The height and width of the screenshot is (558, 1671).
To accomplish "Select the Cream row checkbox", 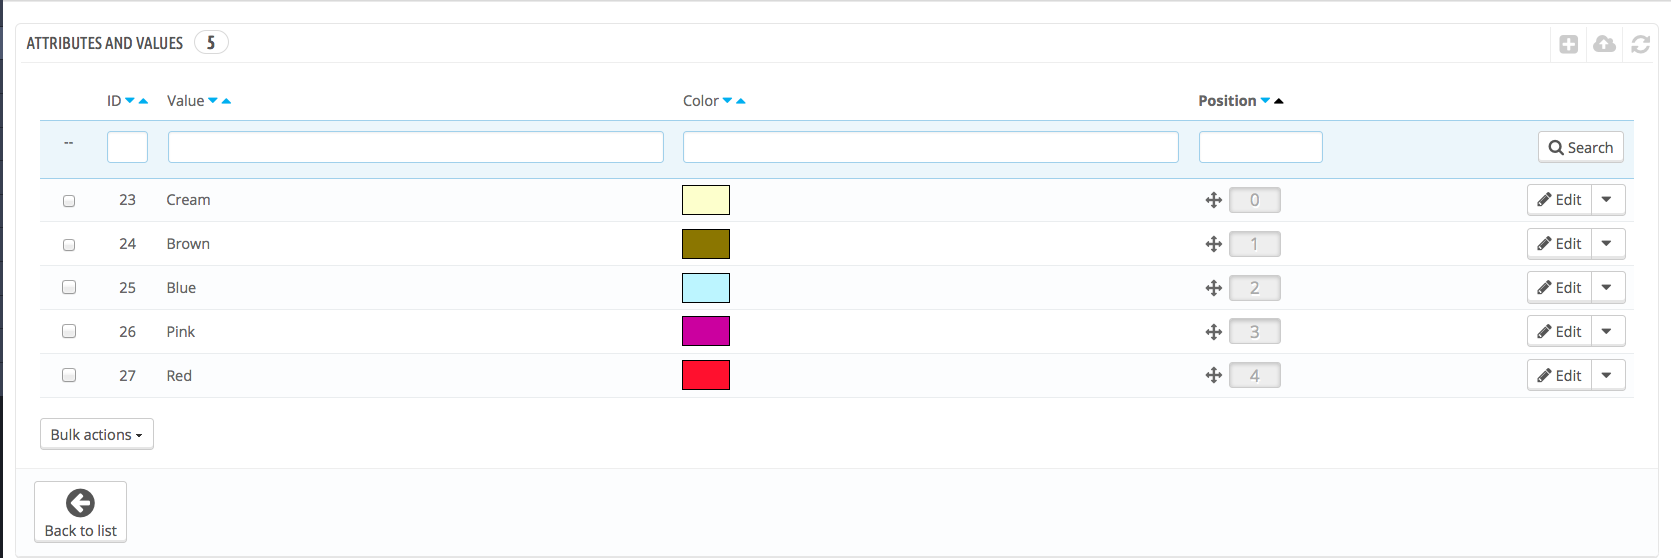I will click(x=69, y=201).
